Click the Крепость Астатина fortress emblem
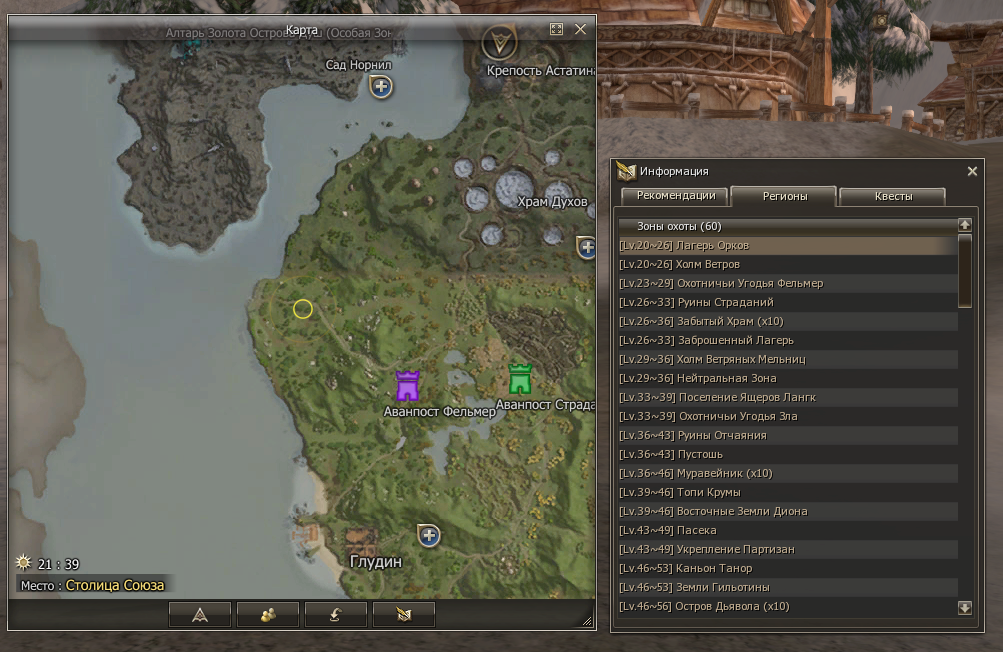This screenshot has height=652, width=1003. [x=497, y=43]
